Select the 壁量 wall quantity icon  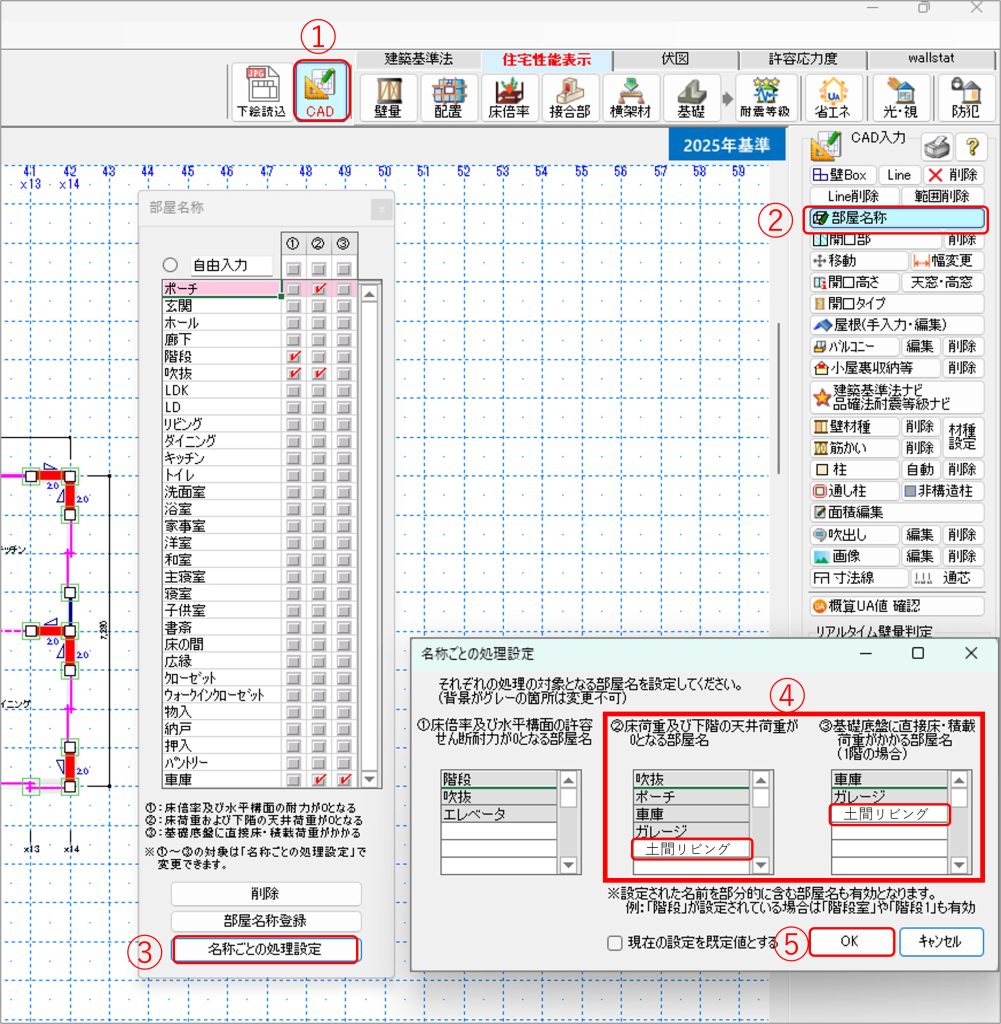(x=388, y=98)
